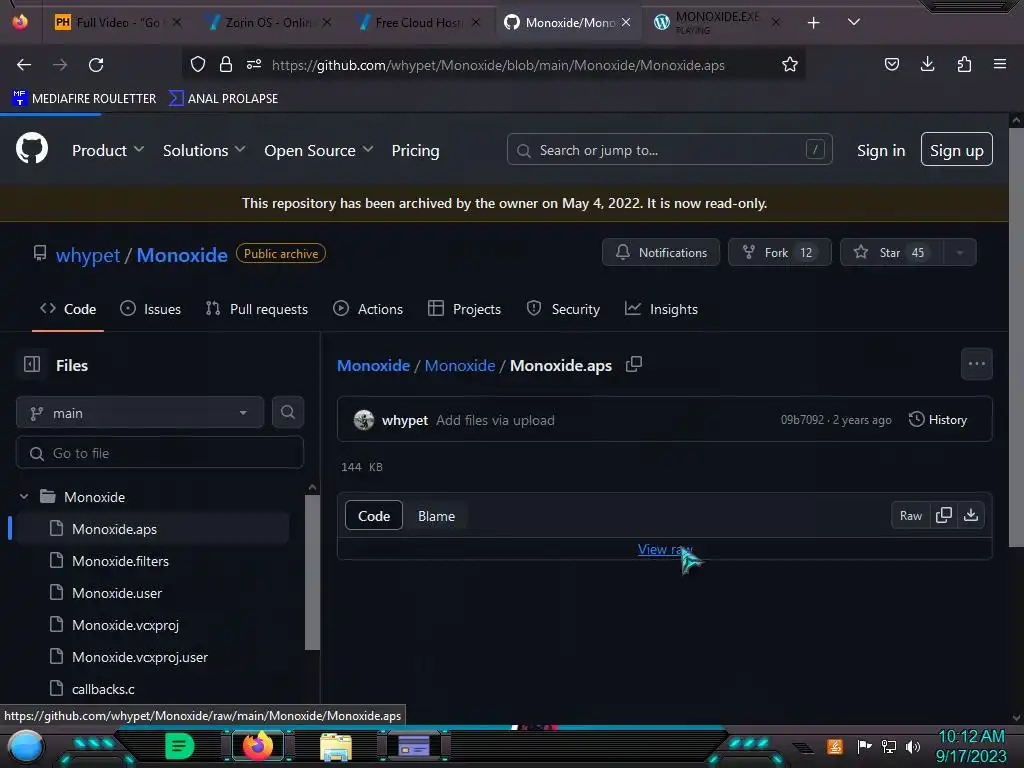Open commit History link
This screenshot has width=1024, height=768.
click(937, 419)
